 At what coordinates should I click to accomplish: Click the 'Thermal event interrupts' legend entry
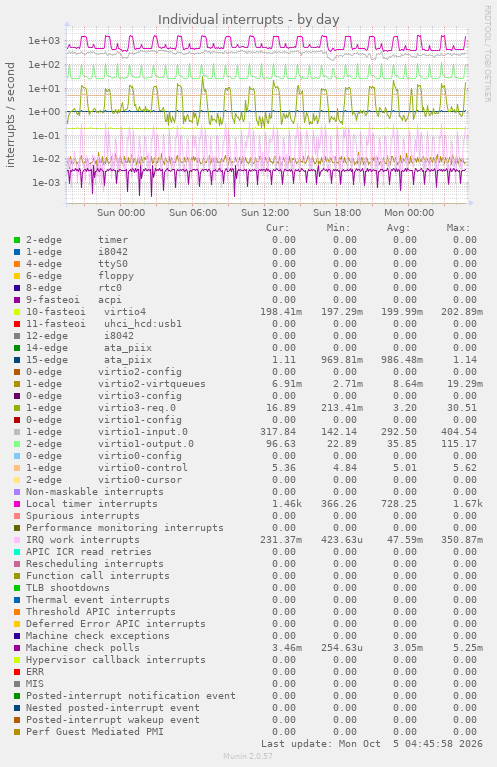pyautogui.click(x=98, y=600)
